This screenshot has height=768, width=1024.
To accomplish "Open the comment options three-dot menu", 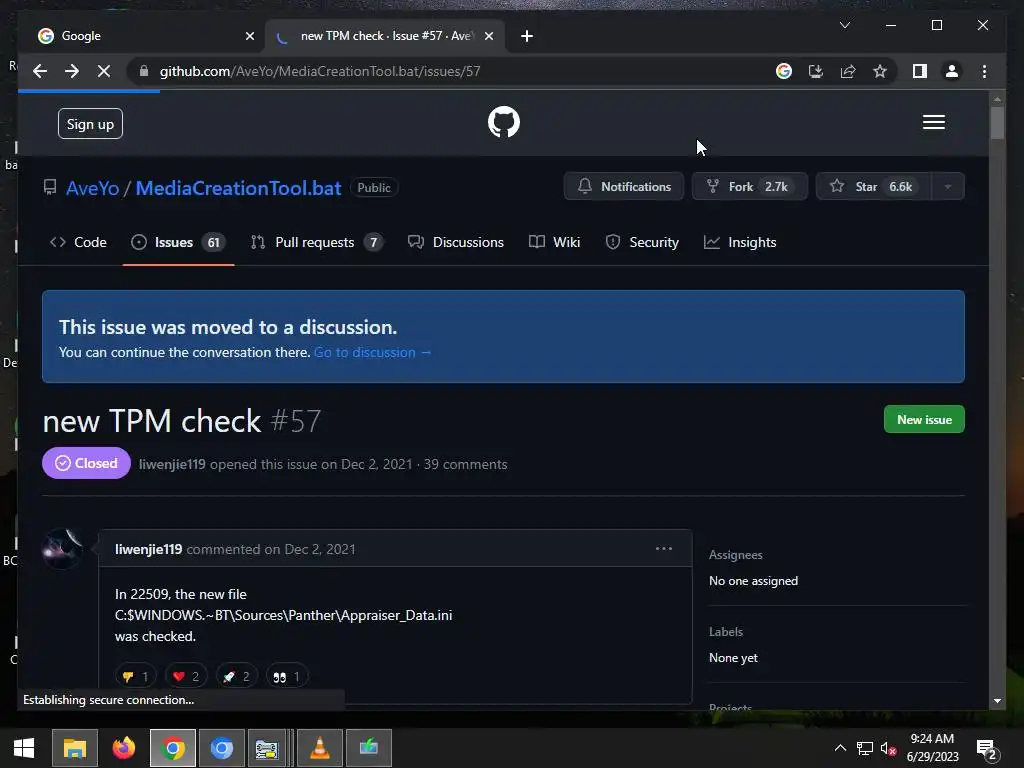I will tap(664, 549).
